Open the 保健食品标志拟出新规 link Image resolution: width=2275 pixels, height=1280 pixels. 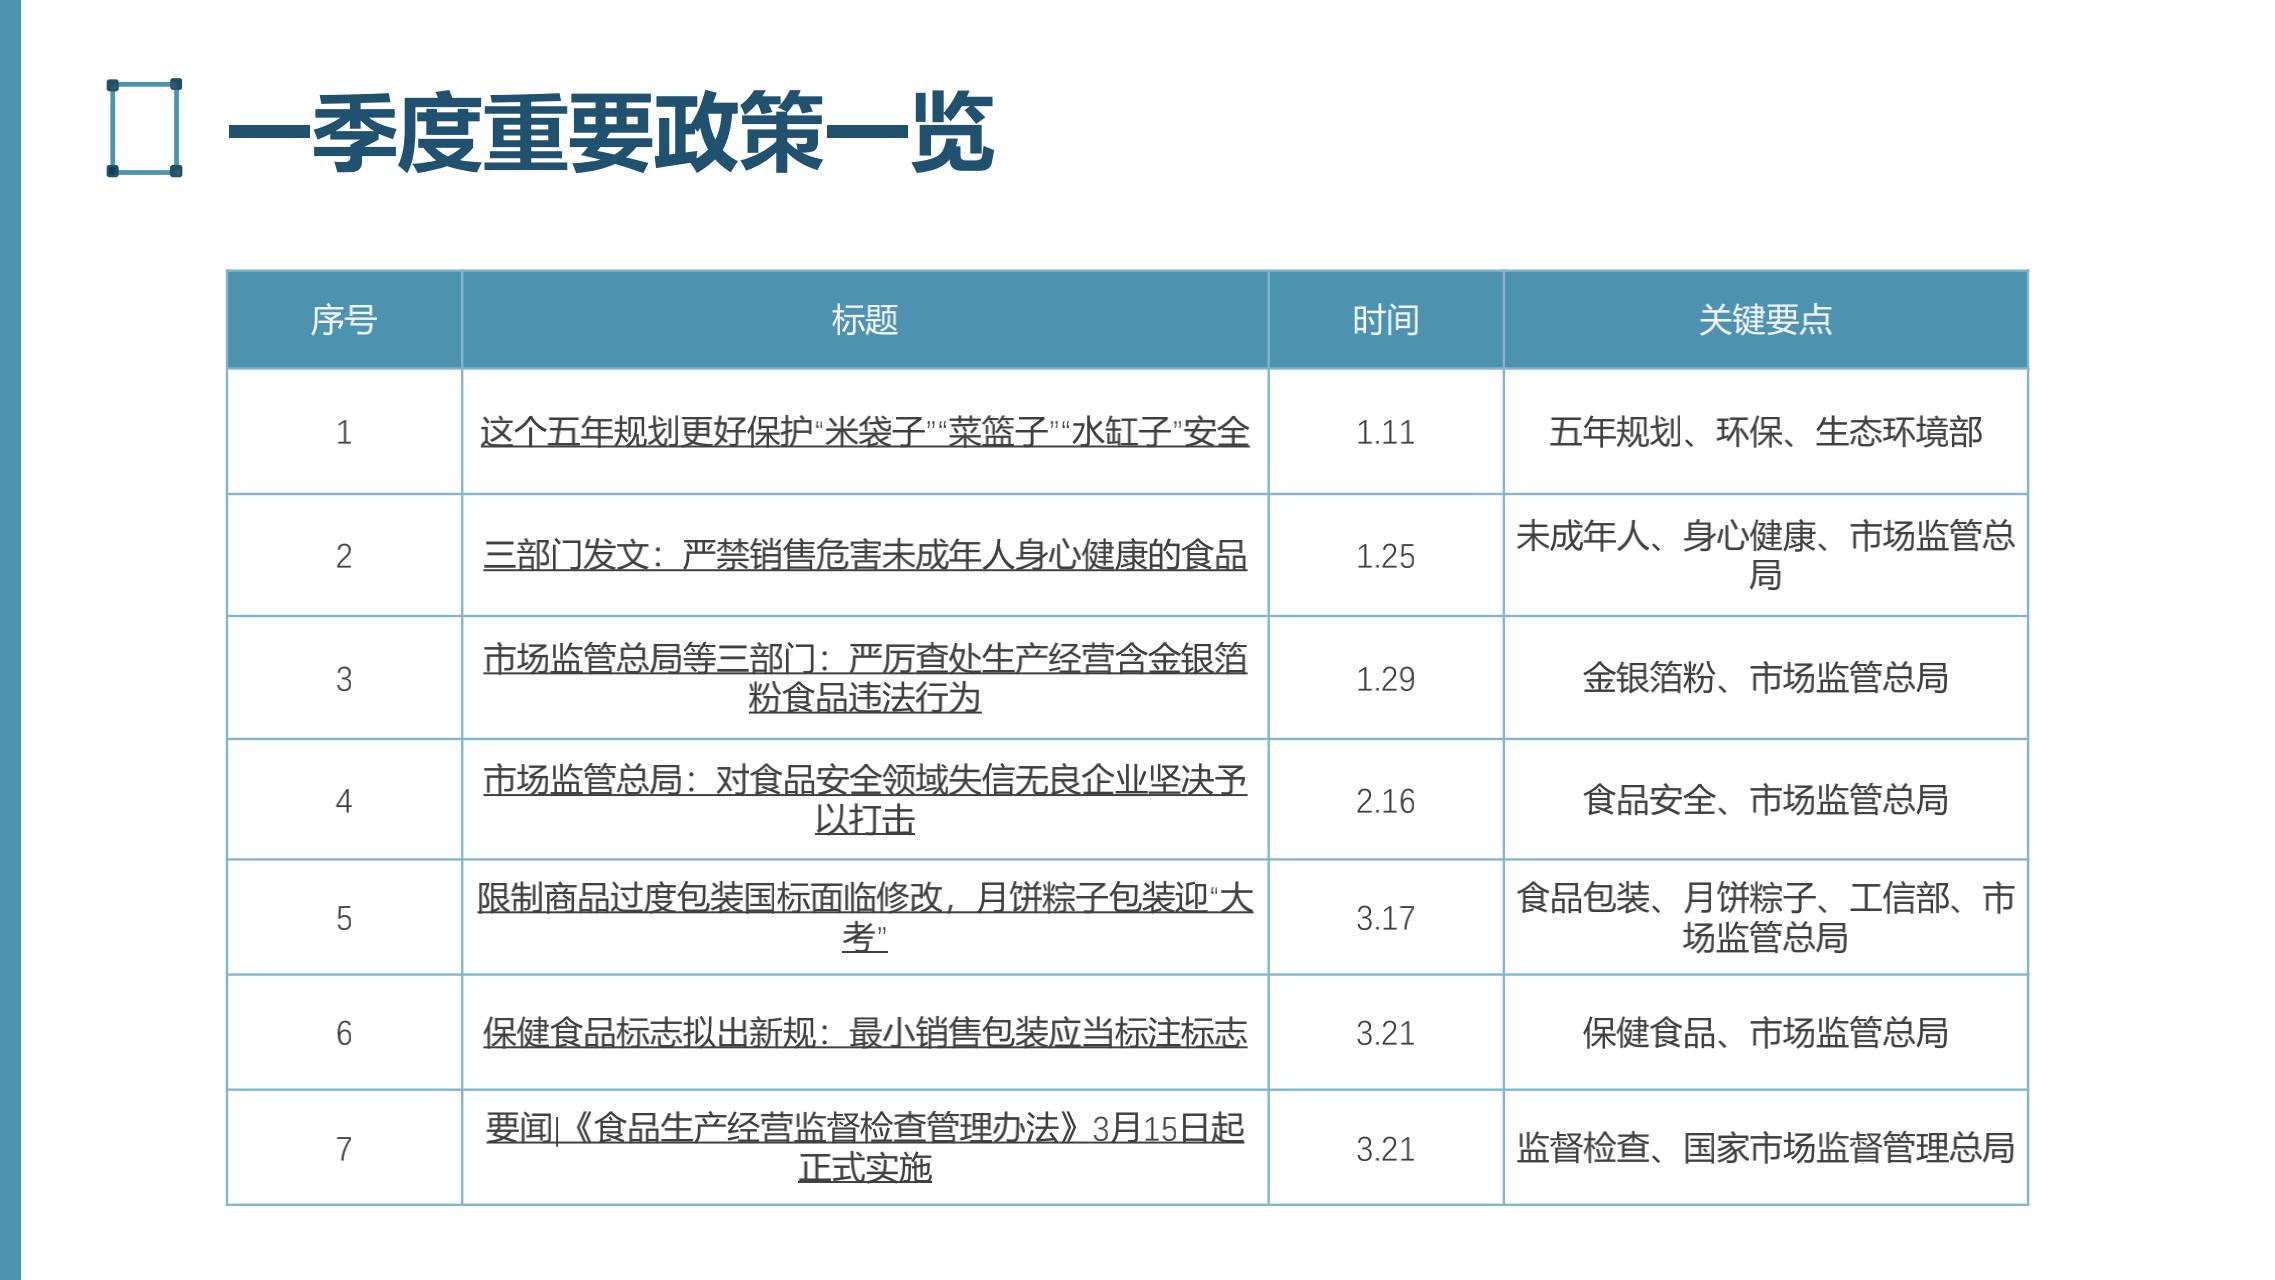[x=864, y=1032]
